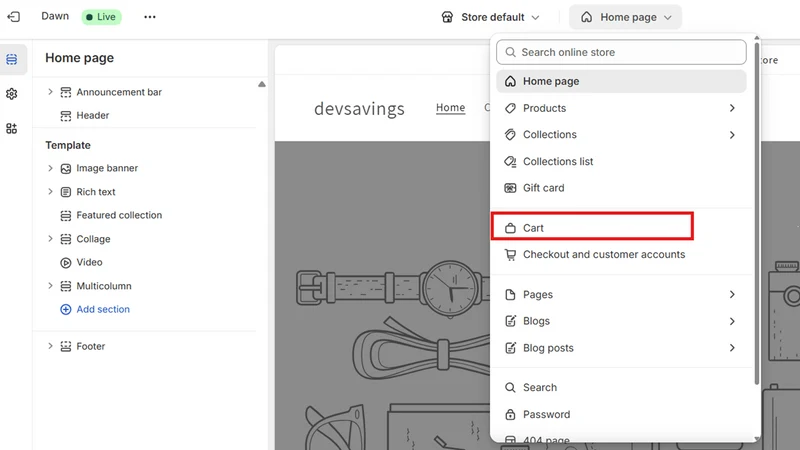Choose the Password template entry
This screenshot has width=800, height=450.
click(621, 414)
